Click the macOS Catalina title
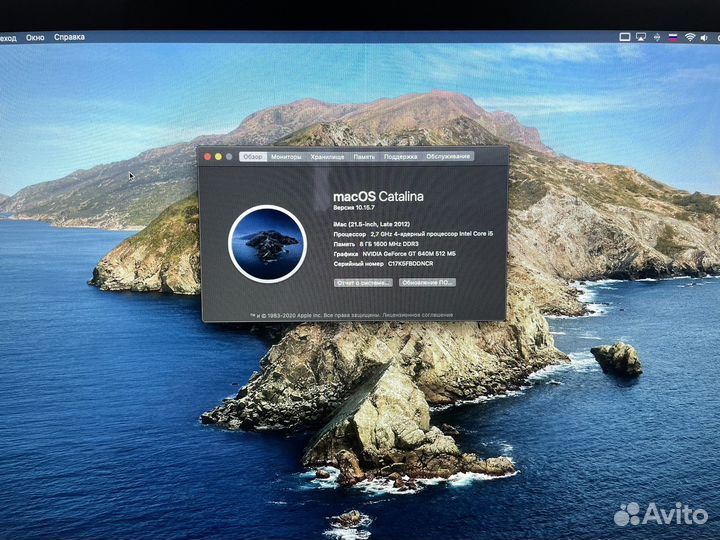This screenshot has height=540, width=720. pyautogui.click(x=378, y=197)
